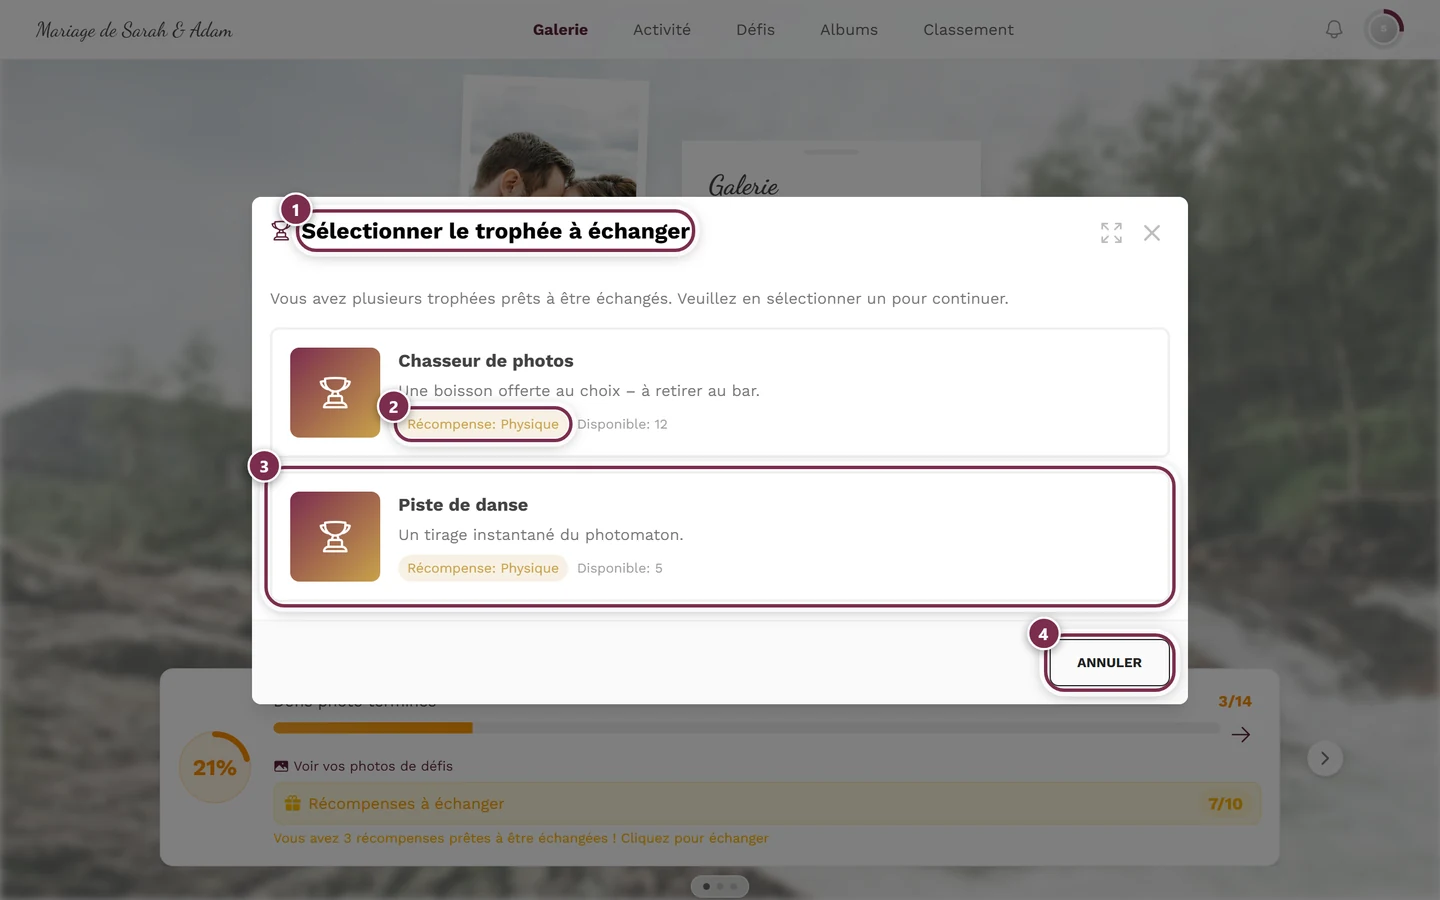Click the trophy icon beside the dialog title
The image size is (1440, 900).
click(x=281, y=231)
